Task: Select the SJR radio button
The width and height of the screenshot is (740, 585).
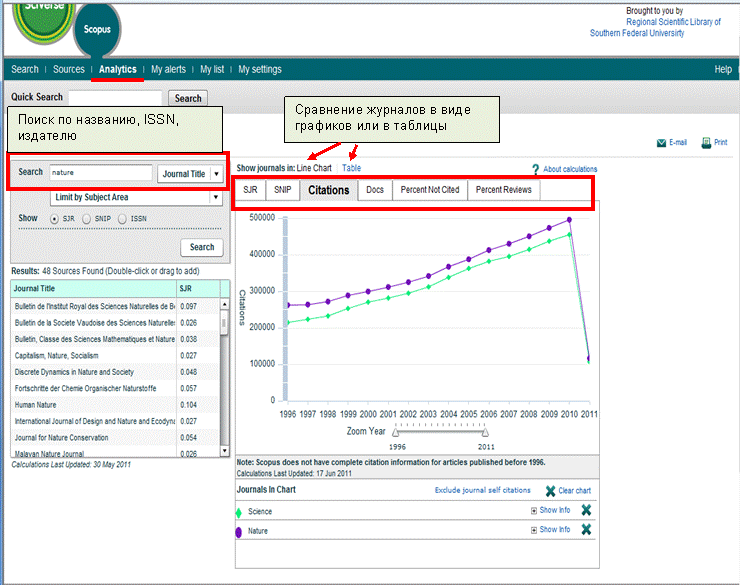Action: pos(55,219)
